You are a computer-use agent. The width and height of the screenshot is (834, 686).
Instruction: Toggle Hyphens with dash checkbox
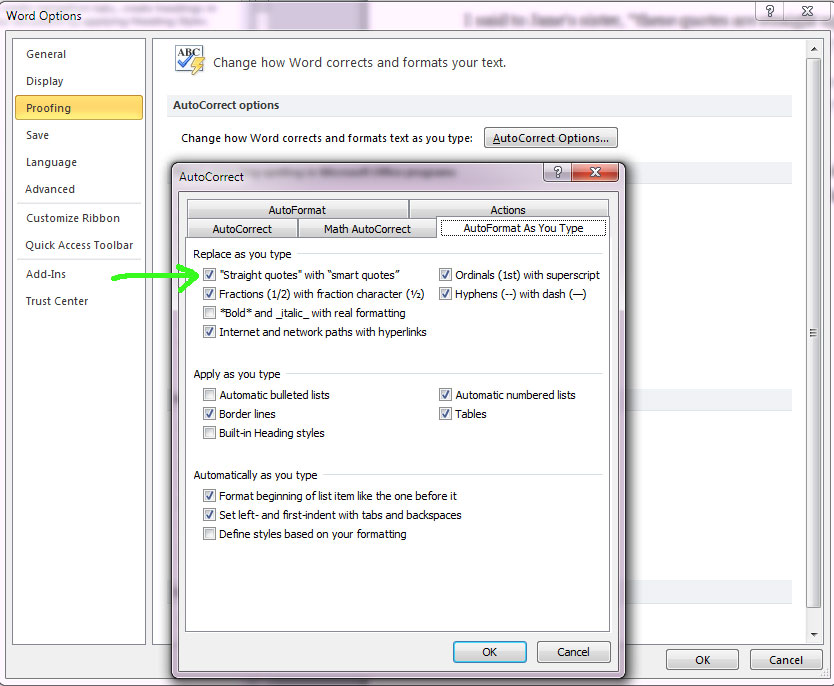(445, 294)
